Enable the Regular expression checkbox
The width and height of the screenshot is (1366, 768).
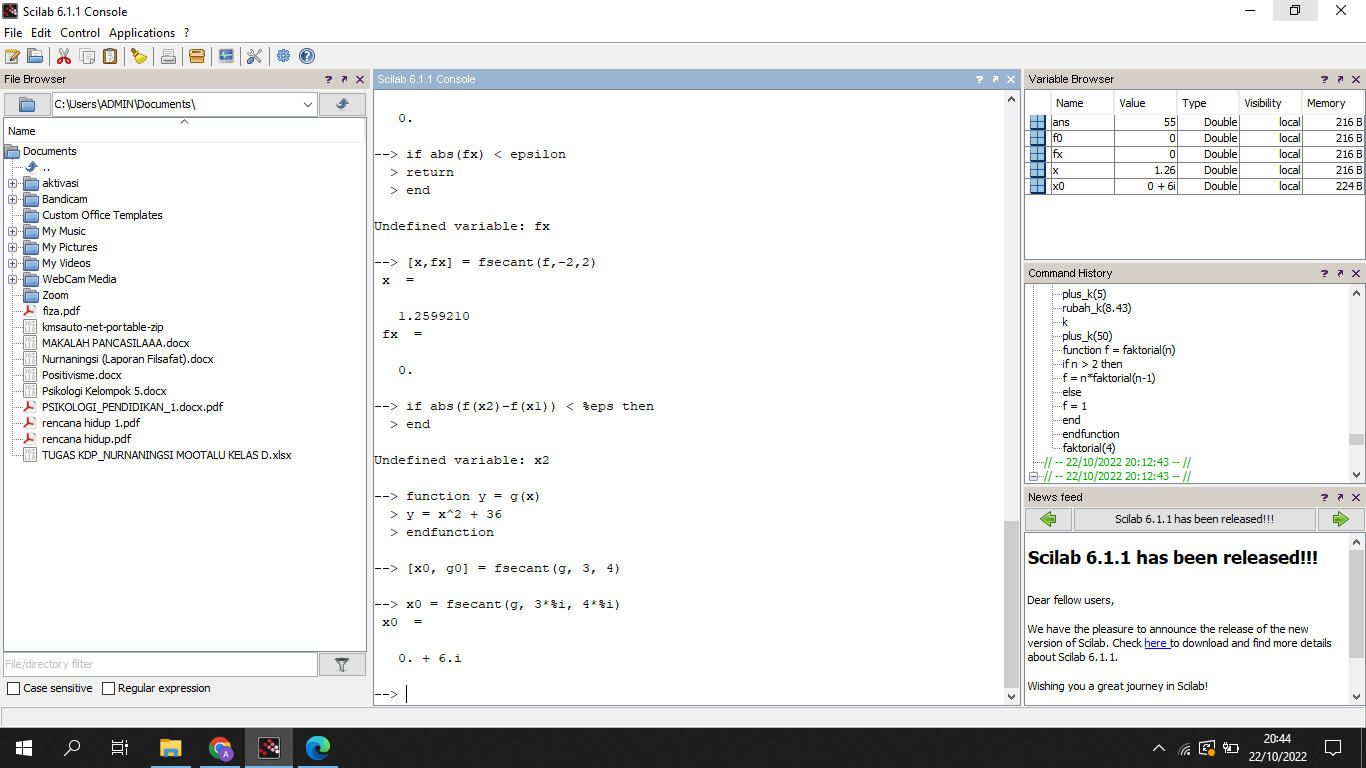click(108, 689)
